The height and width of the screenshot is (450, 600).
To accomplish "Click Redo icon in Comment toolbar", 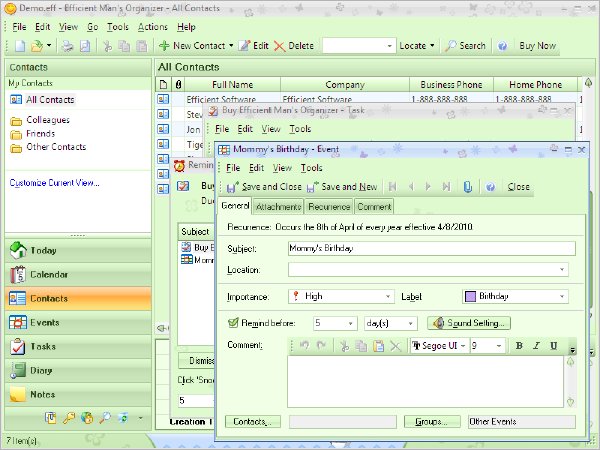I will coord(321,346).
